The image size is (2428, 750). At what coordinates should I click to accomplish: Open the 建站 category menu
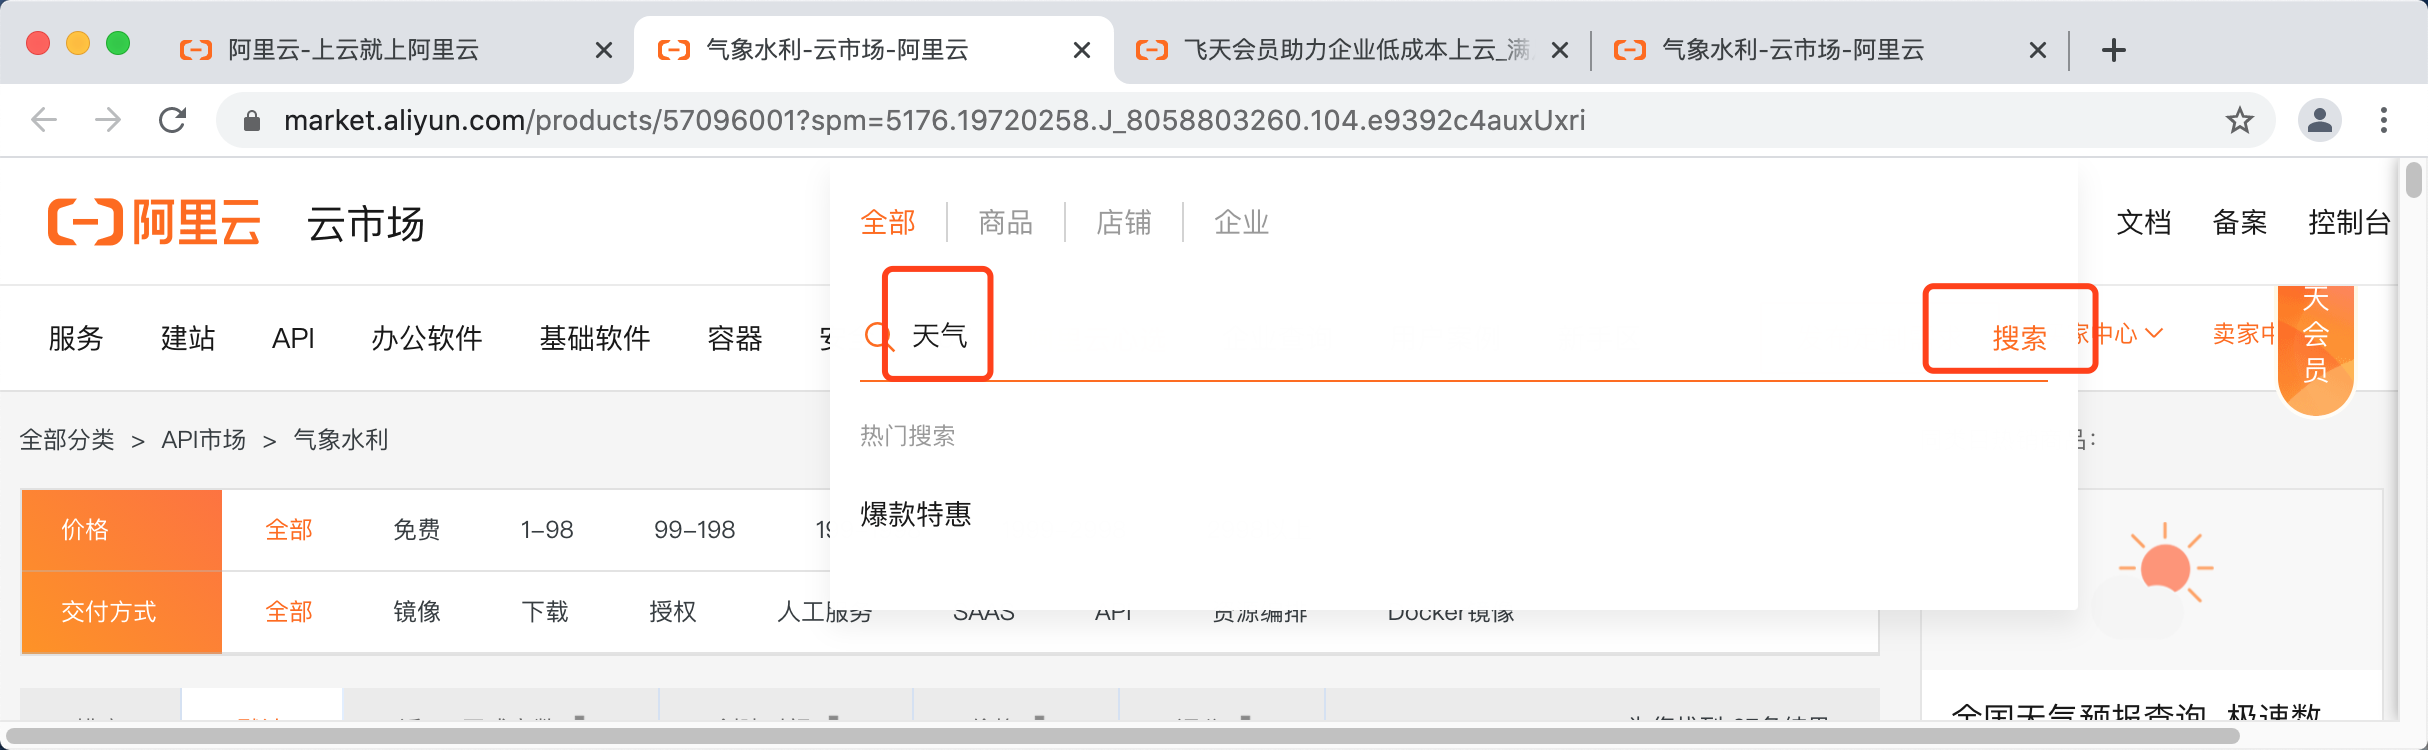pyautogui.click(x=188, y=338)
